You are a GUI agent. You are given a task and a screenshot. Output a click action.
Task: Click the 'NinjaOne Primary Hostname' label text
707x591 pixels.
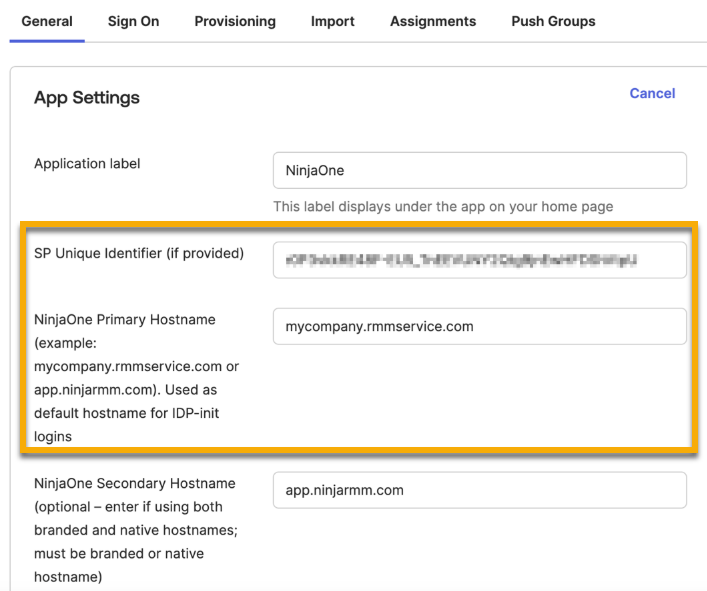point(124,320)
